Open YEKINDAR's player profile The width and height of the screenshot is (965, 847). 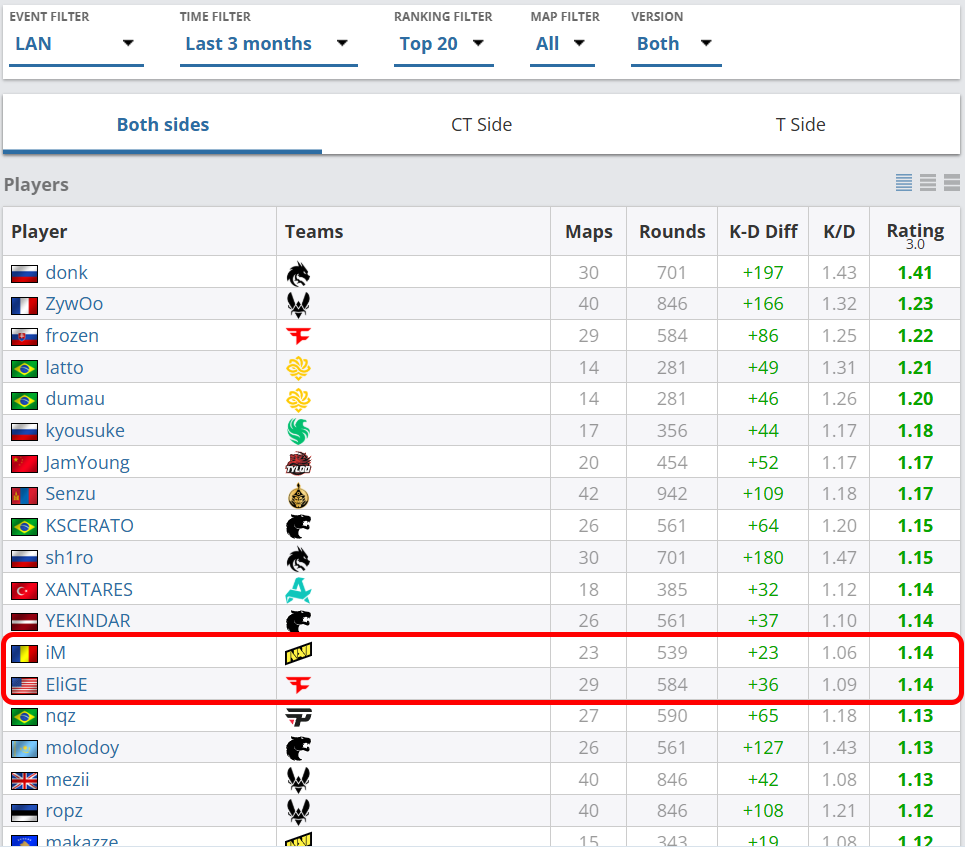88,620
